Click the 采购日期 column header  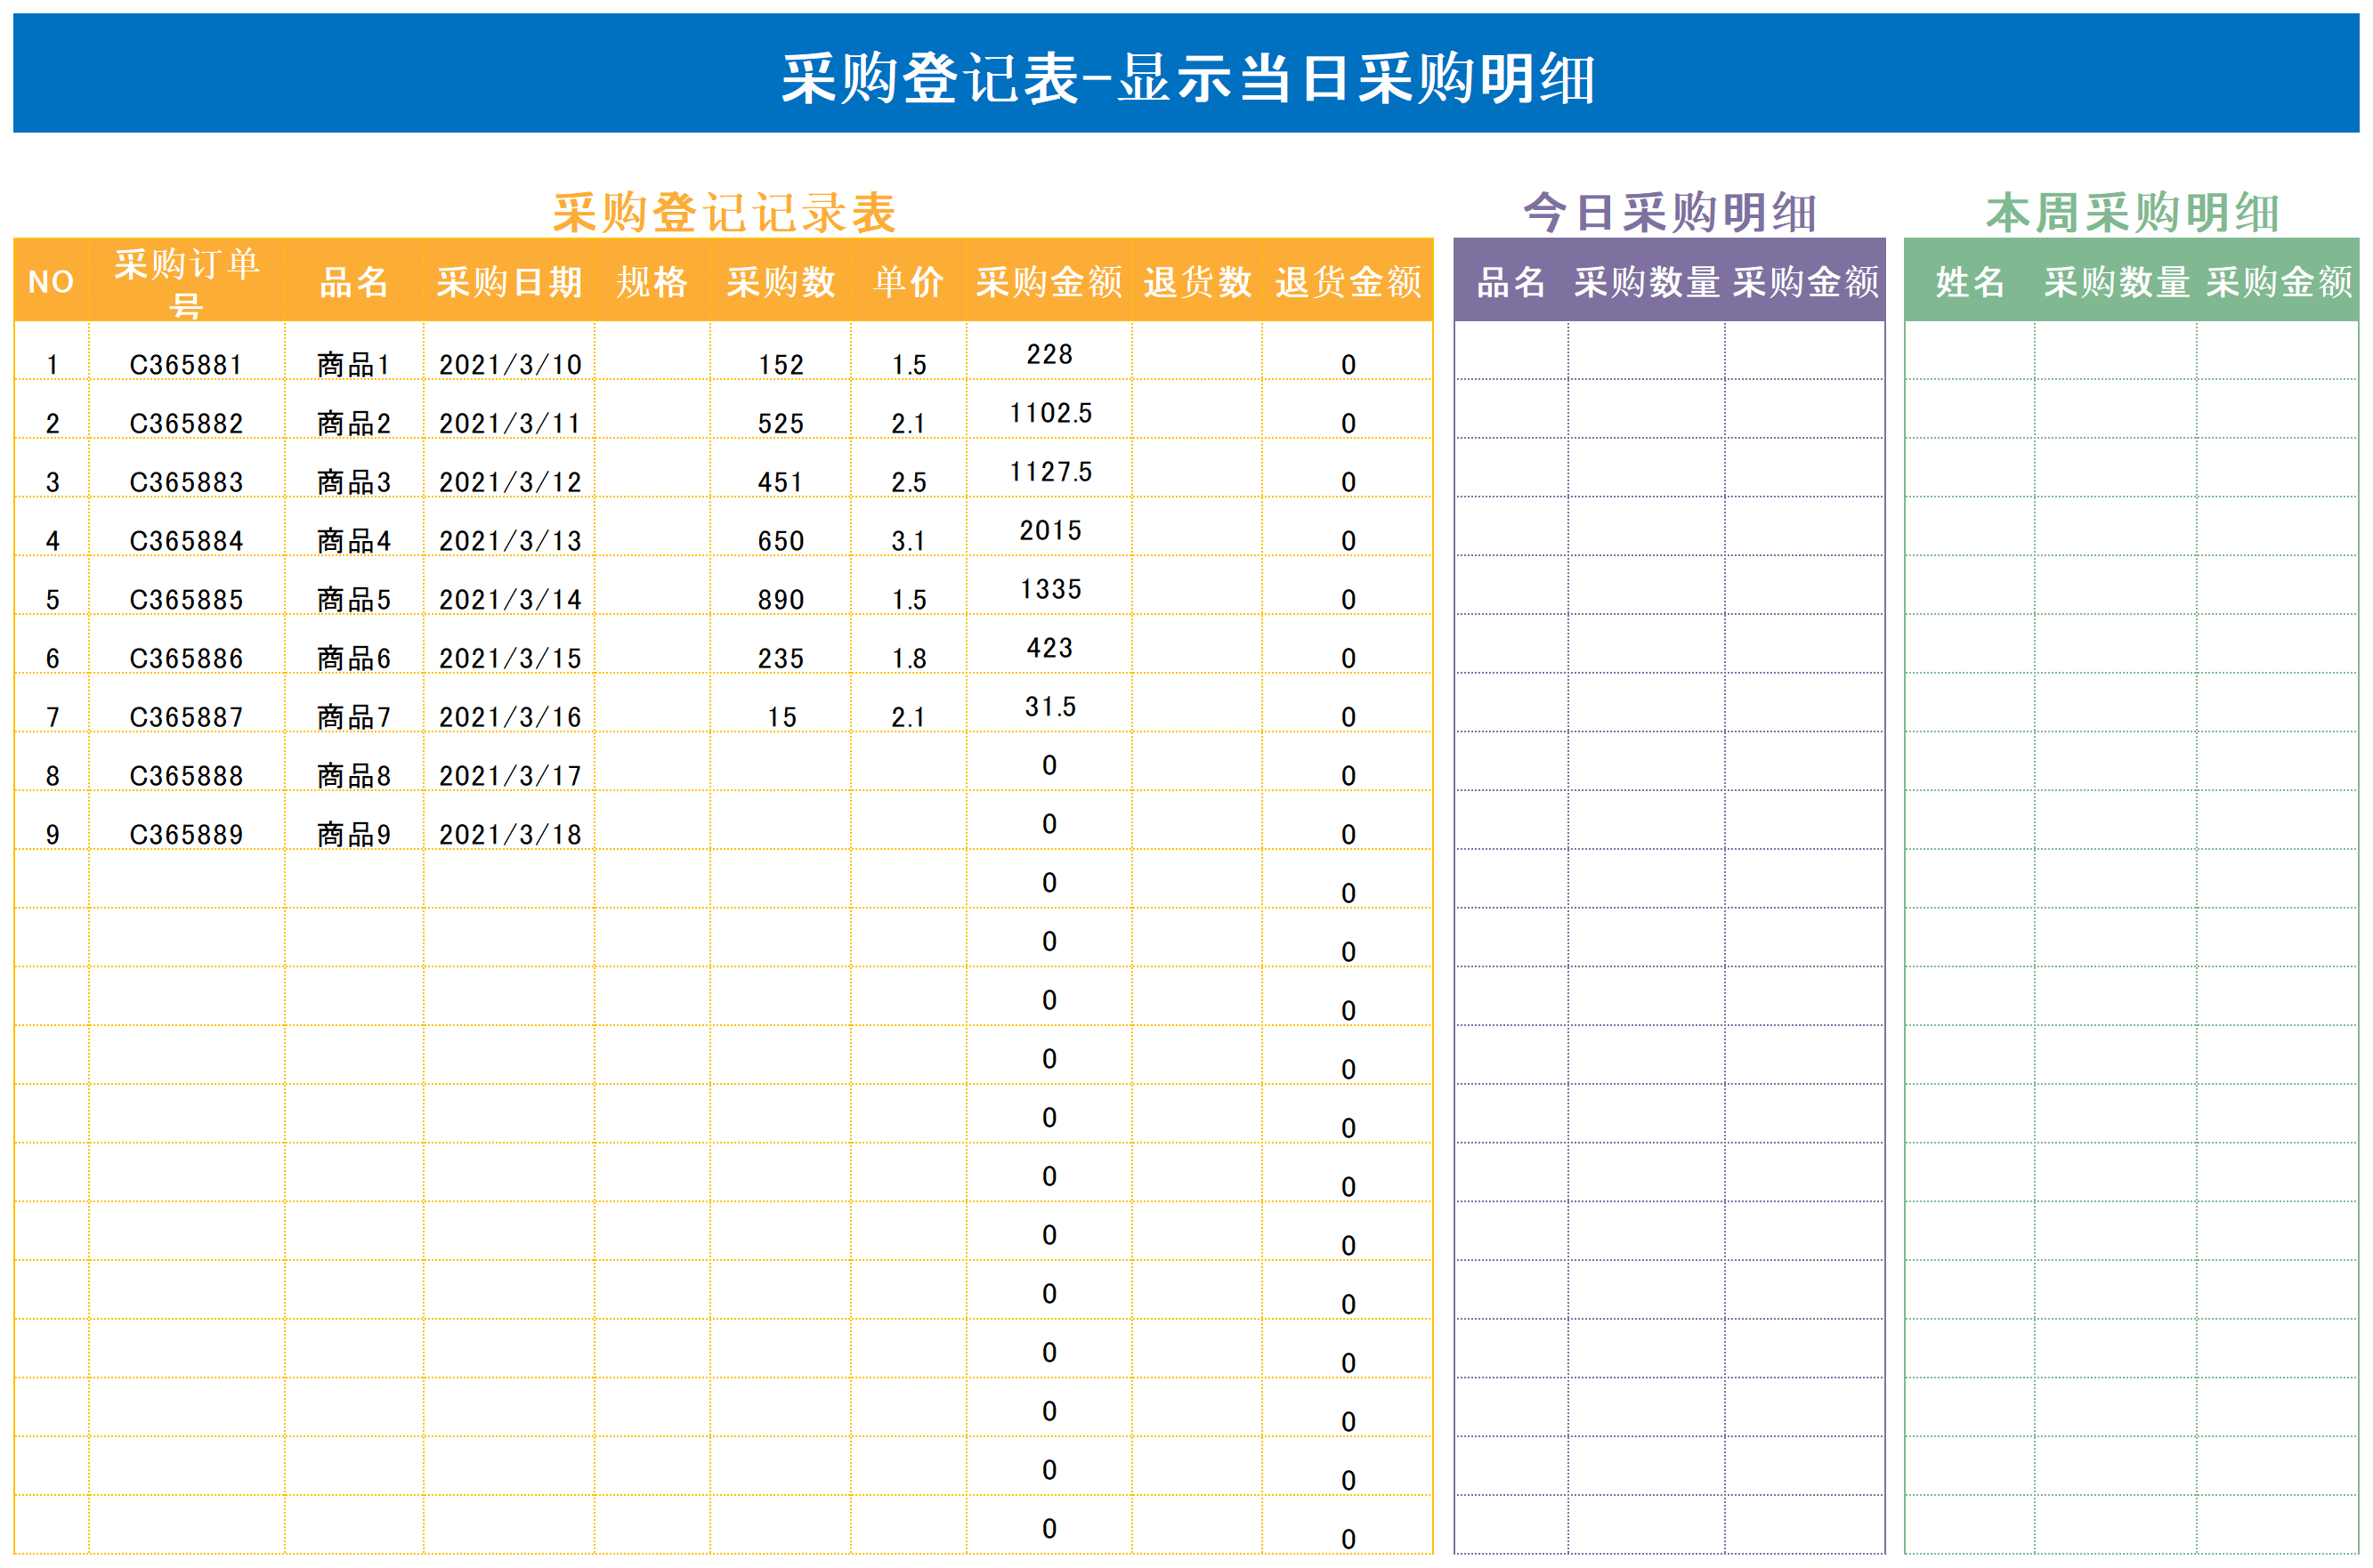pos(509,281)
